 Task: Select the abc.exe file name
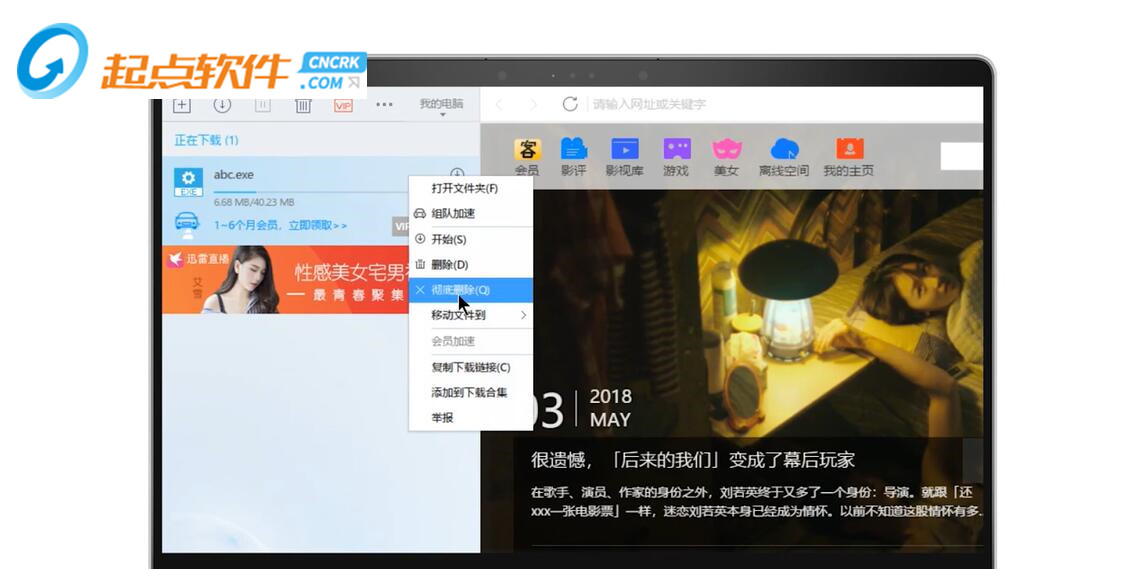[234, 175]
